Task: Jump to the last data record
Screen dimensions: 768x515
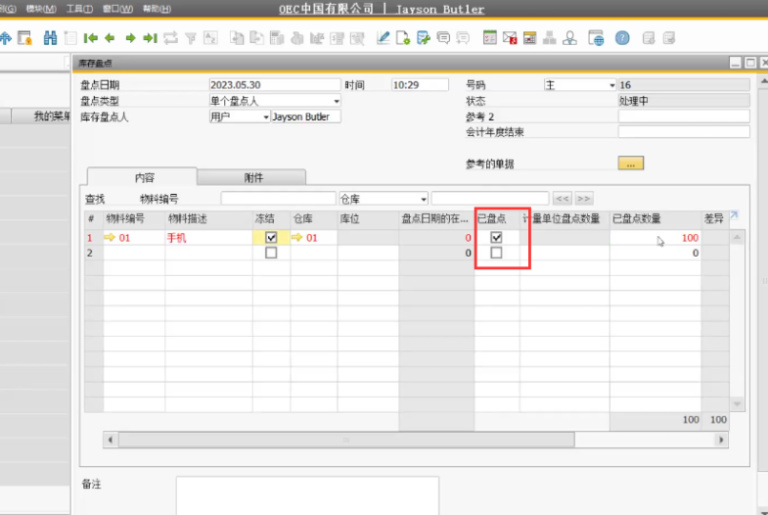Action: [150, 38]
